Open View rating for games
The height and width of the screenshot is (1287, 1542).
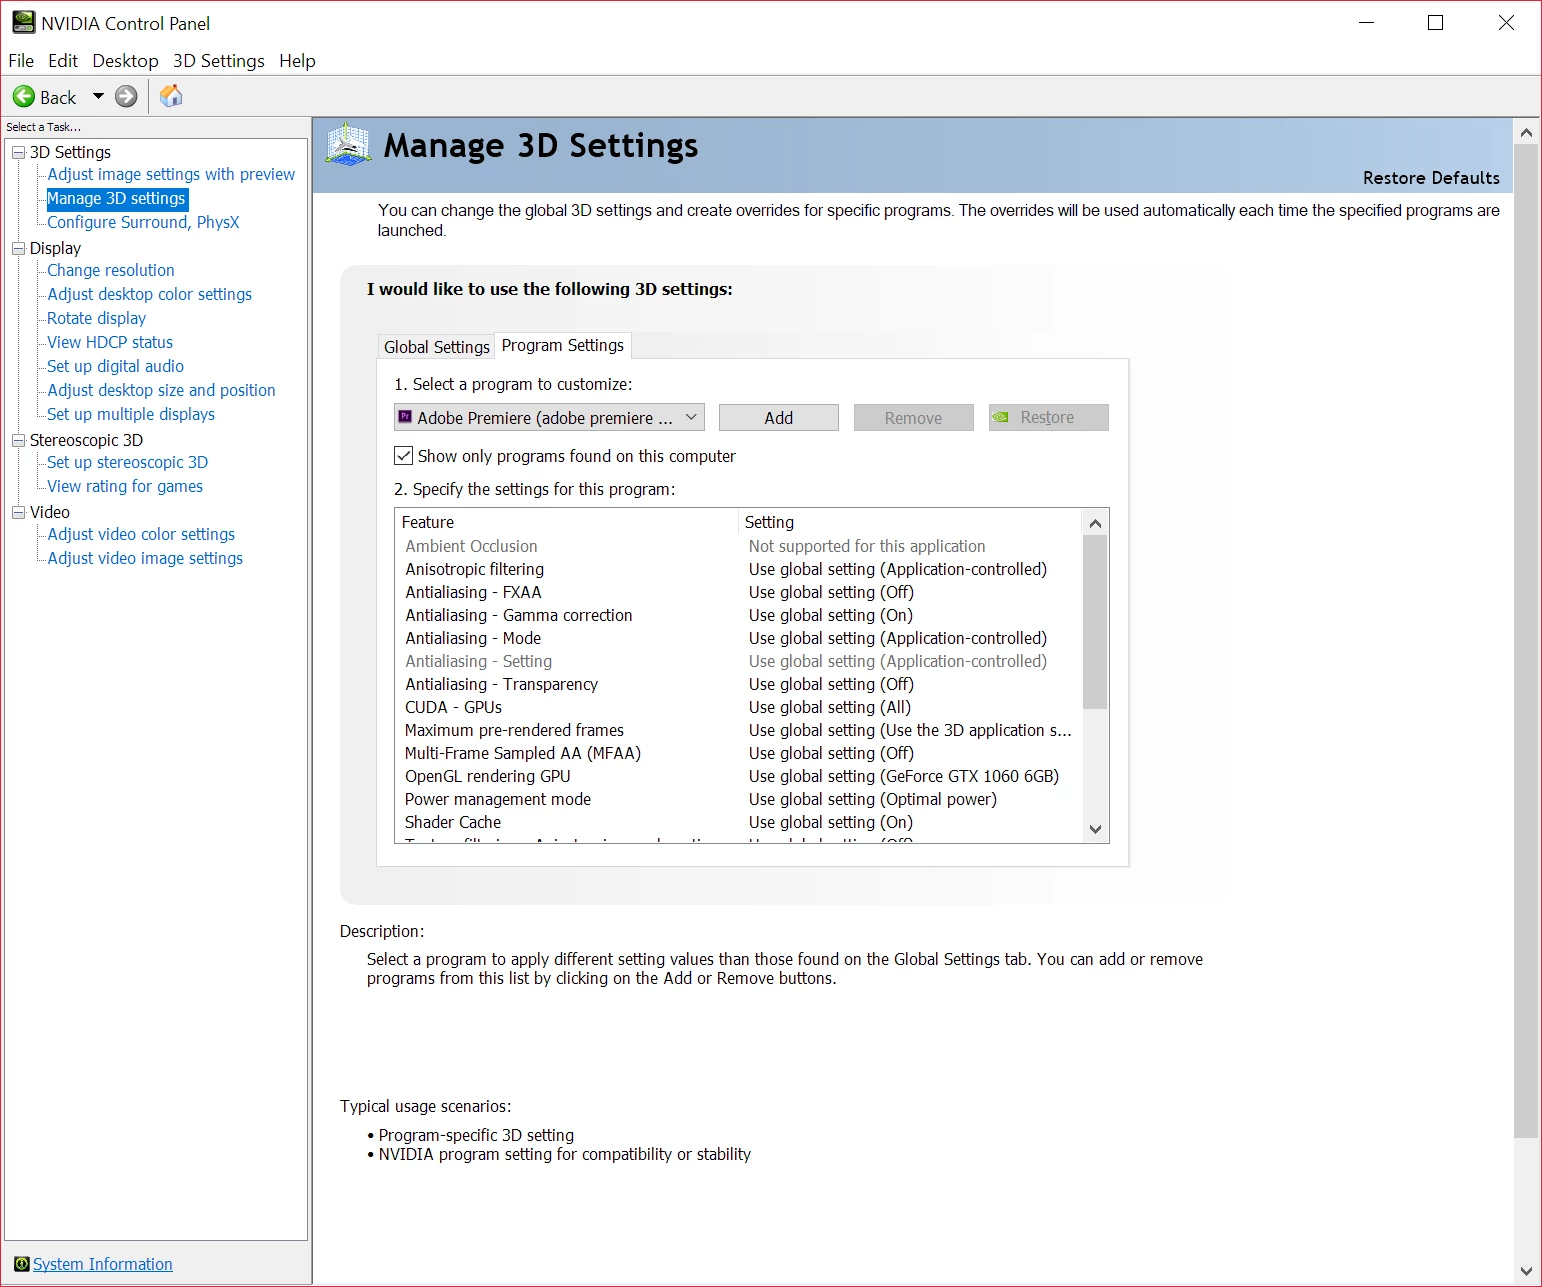click(125, 486)
